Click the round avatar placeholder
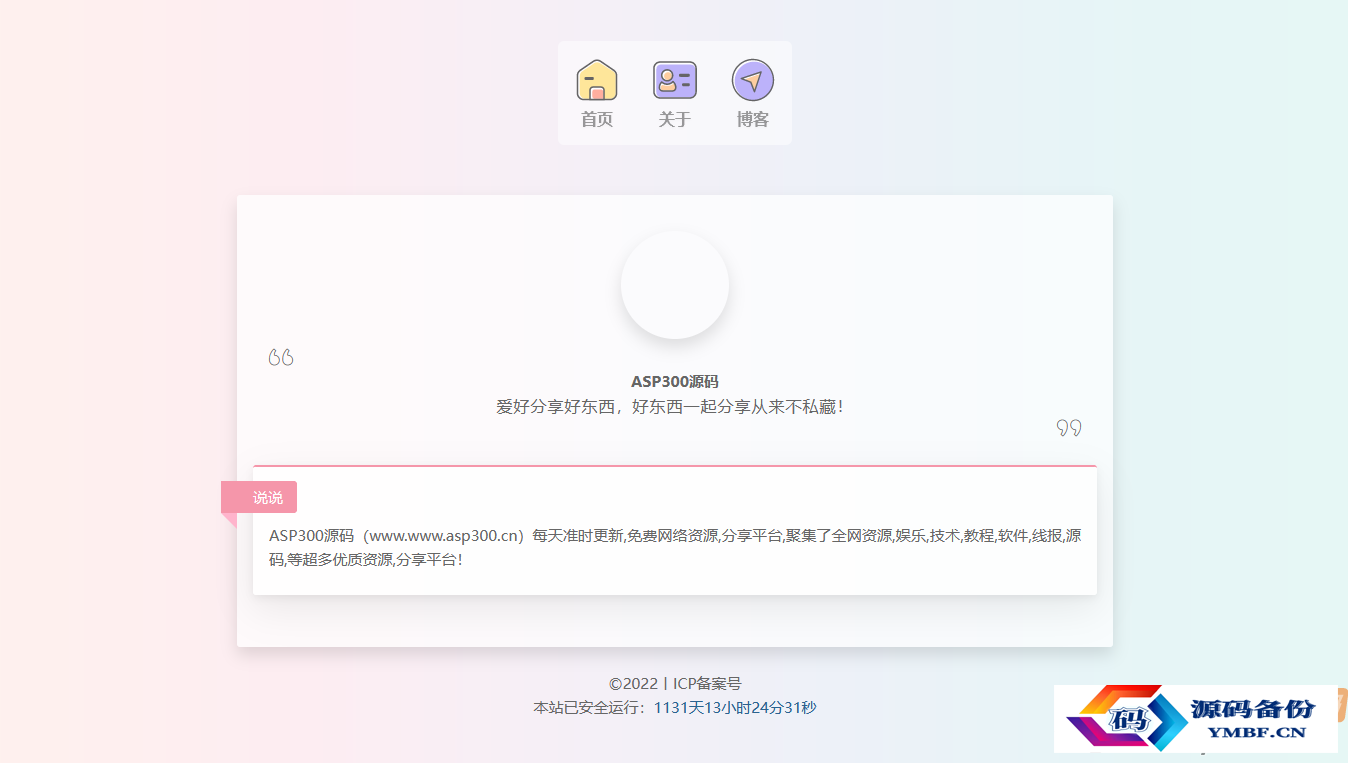The height and width of the screenshot is (763, 1348). tap(675, 285)
